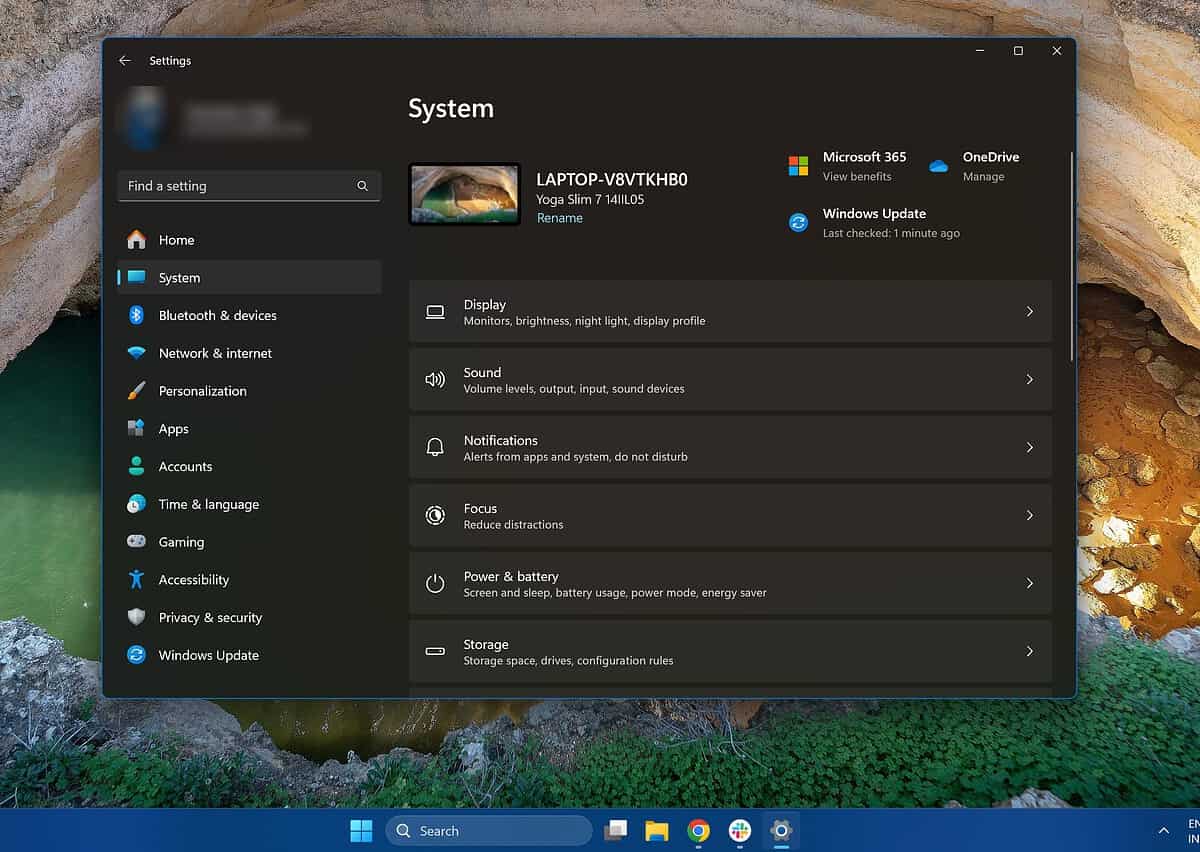Expand the Sound settings chevron
The width and height of the screenshot is (1200, 852).
[1029, 379]
